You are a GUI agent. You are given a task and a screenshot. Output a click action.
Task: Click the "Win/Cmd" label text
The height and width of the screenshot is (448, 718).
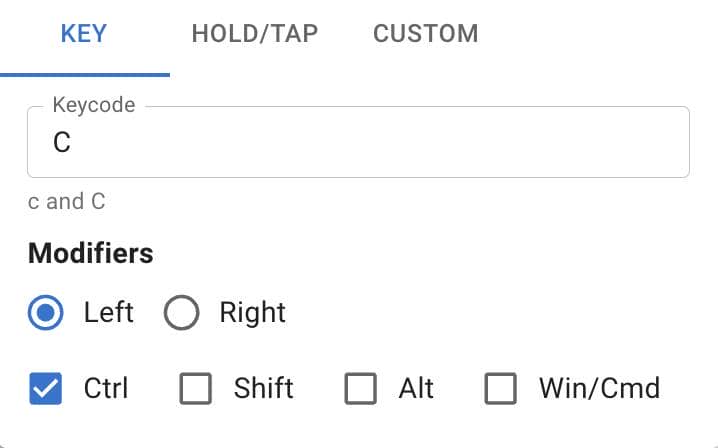[599, 388]
